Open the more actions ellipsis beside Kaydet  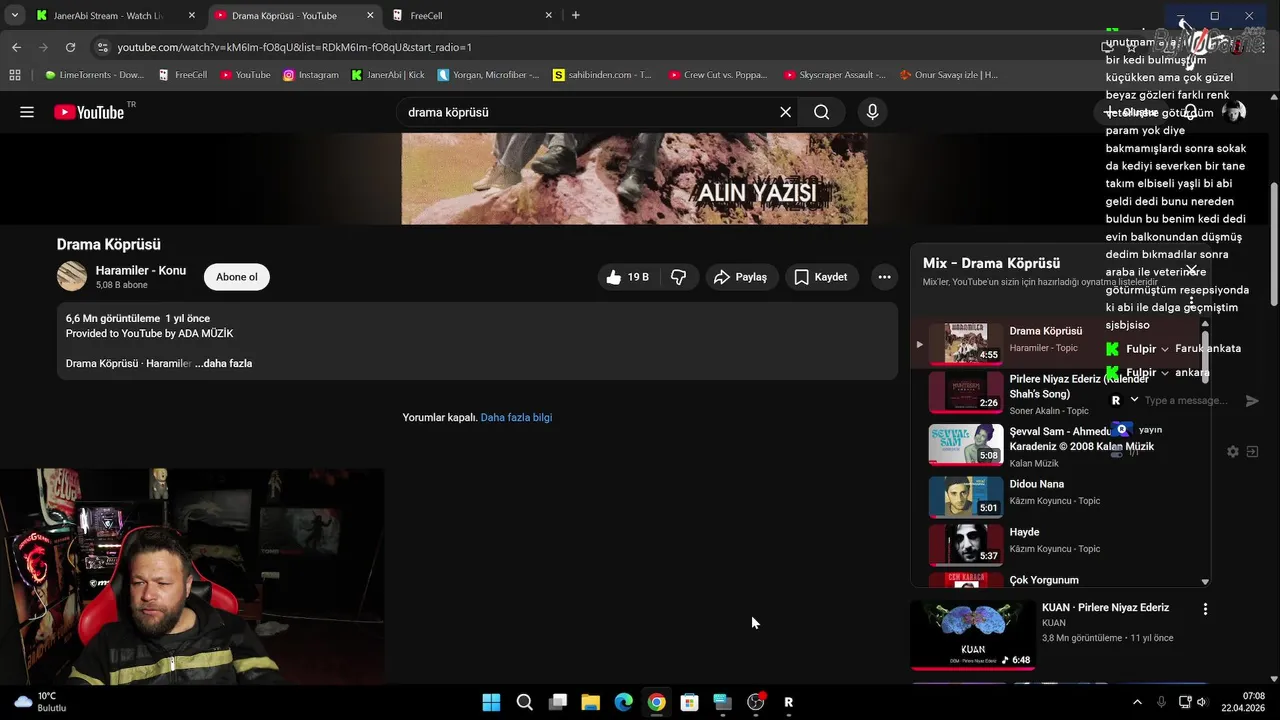pos(884,277)
